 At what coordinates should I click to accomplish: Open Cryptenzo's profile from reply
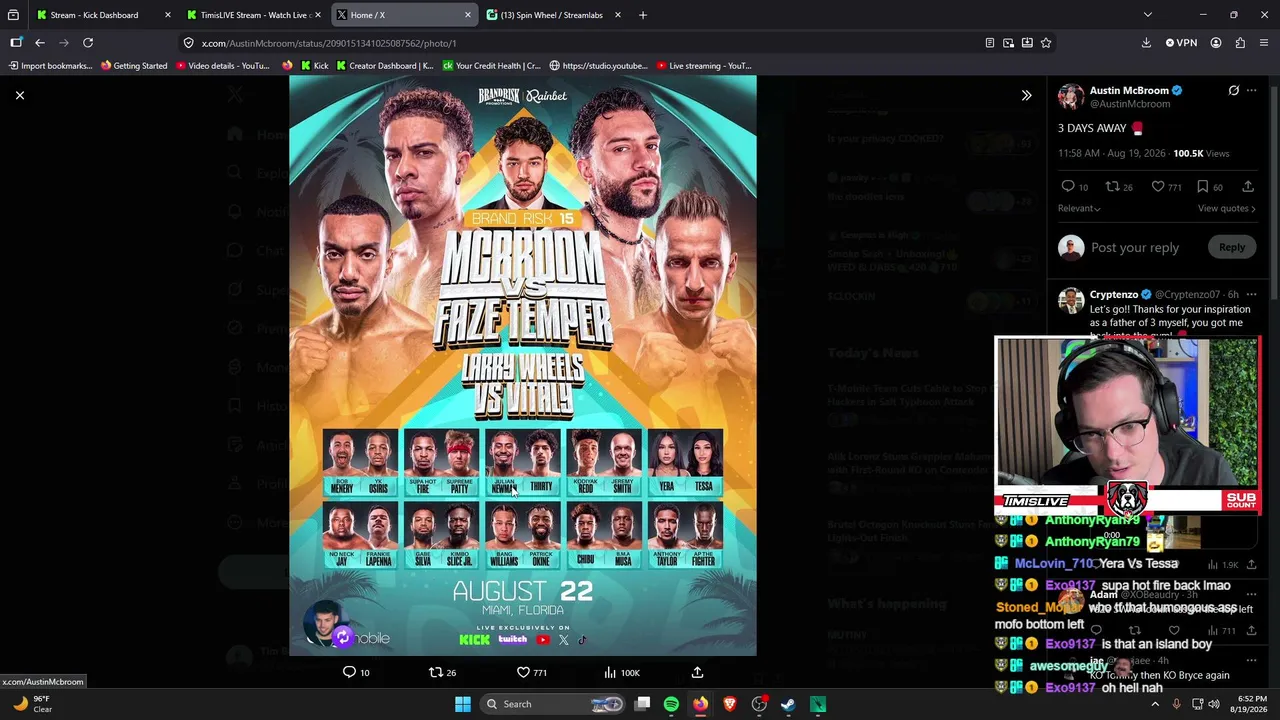(x=1114, y=294)
